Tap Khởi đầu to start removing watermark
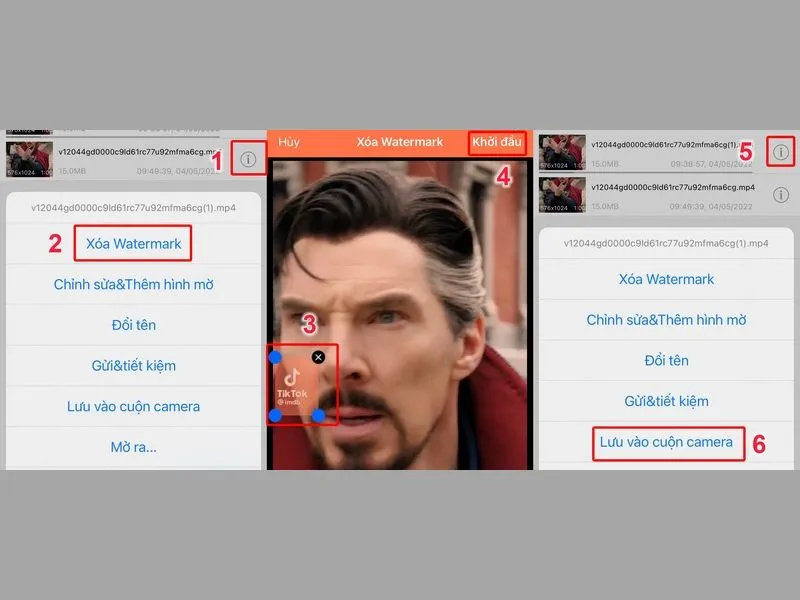This screenshot has width=800, height=600. coord(496,142)
